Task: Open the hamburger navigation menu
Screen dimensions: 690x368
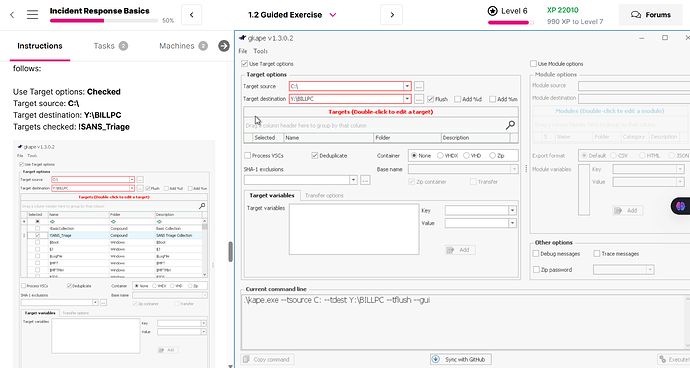Action: click(x=32, y=15)
